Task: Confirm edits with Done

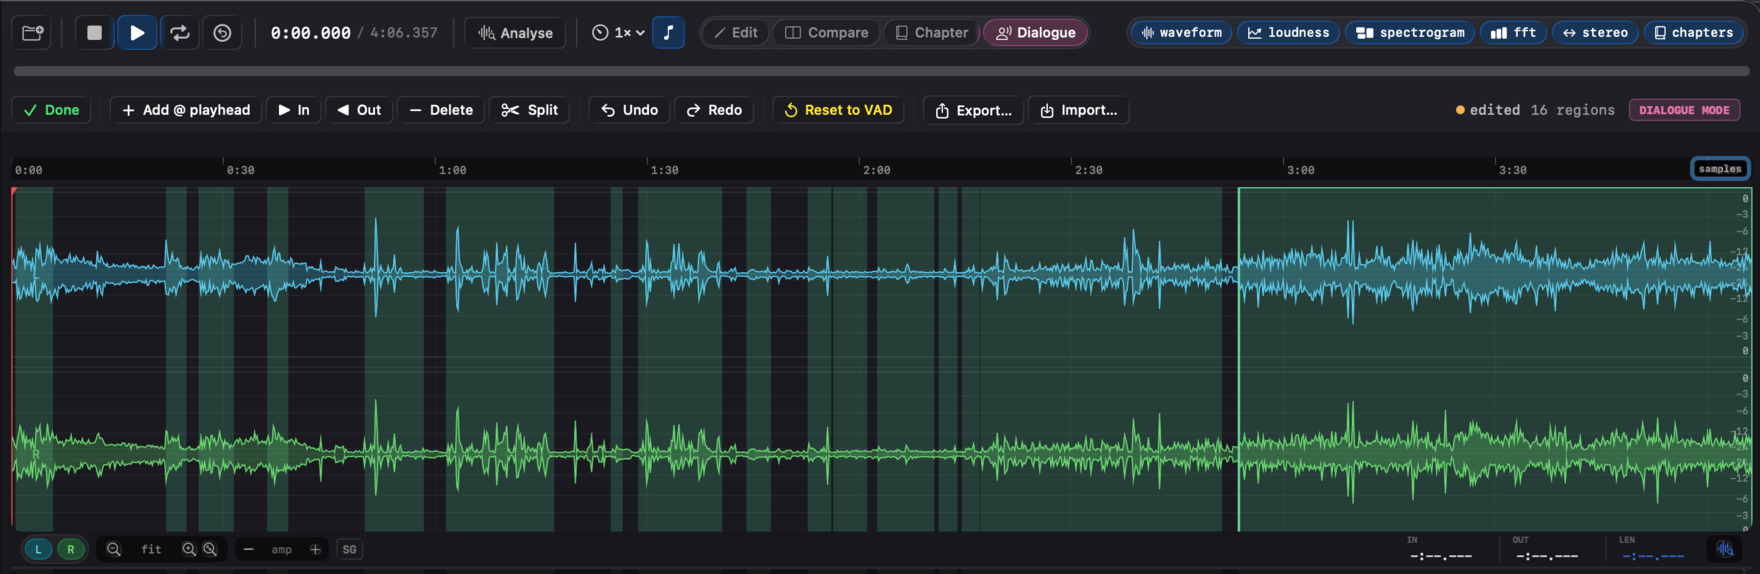Action: click(x=52, y=110)
